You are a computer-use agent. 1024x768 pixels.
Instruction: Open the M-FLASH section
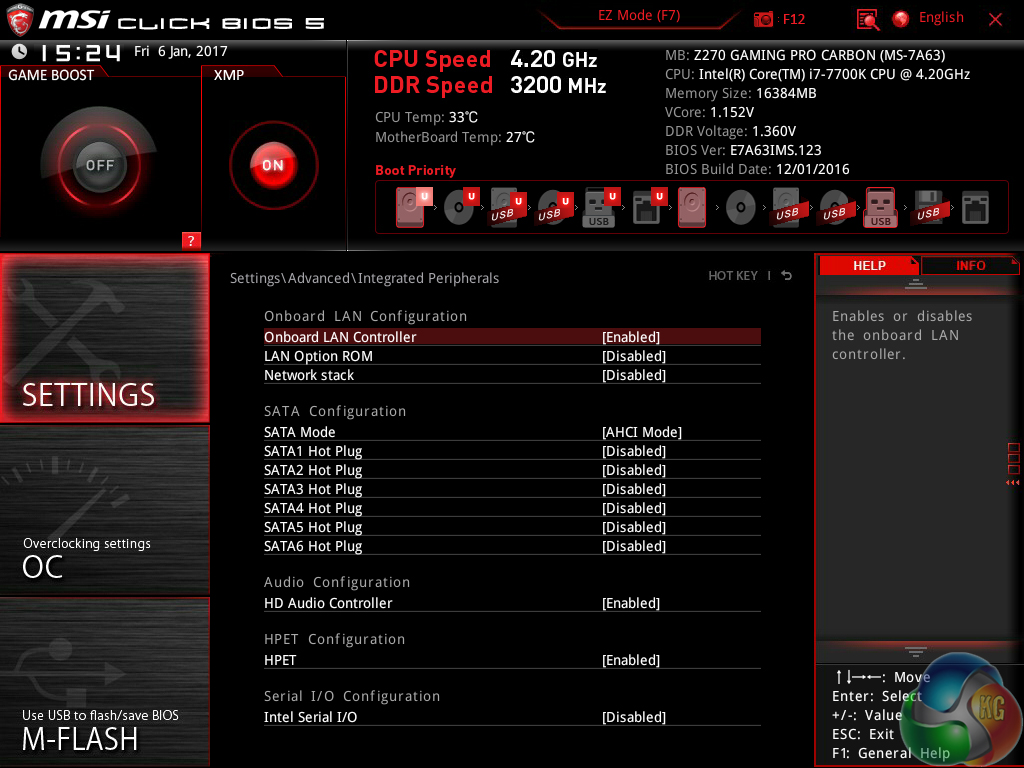click(x=105, y=728)
